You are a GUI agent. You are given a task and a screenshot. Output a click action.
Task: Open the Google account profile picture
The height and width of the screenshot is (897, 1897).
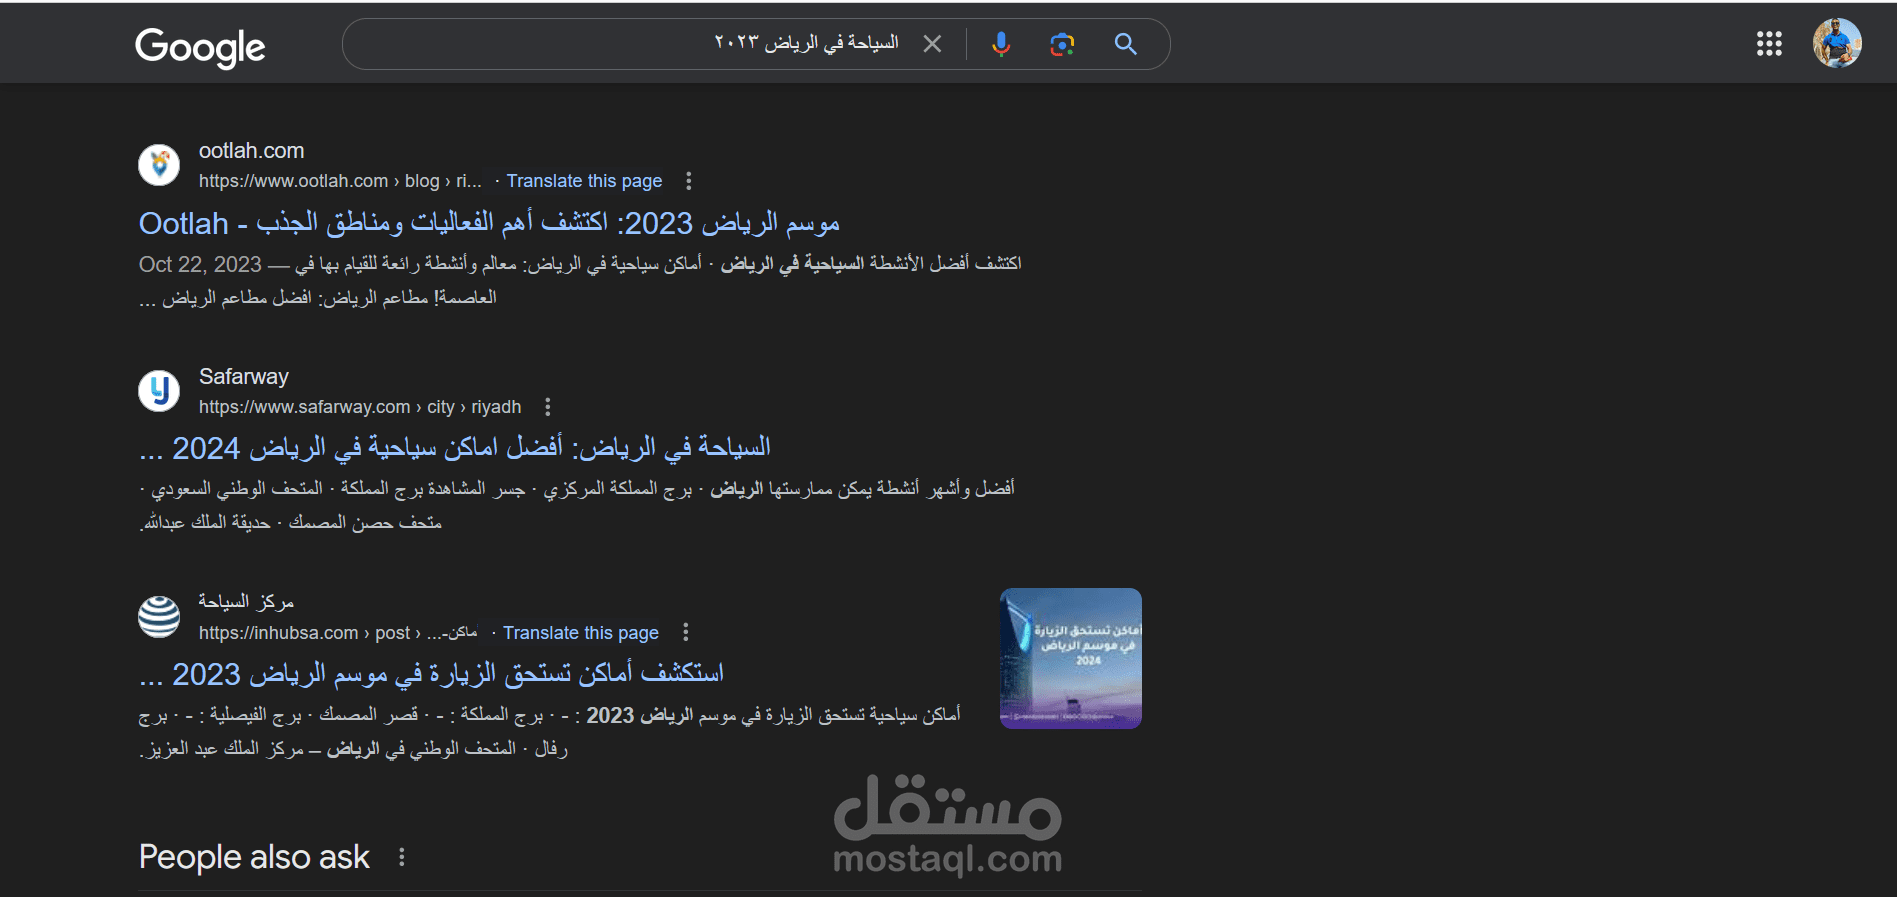1837,43
